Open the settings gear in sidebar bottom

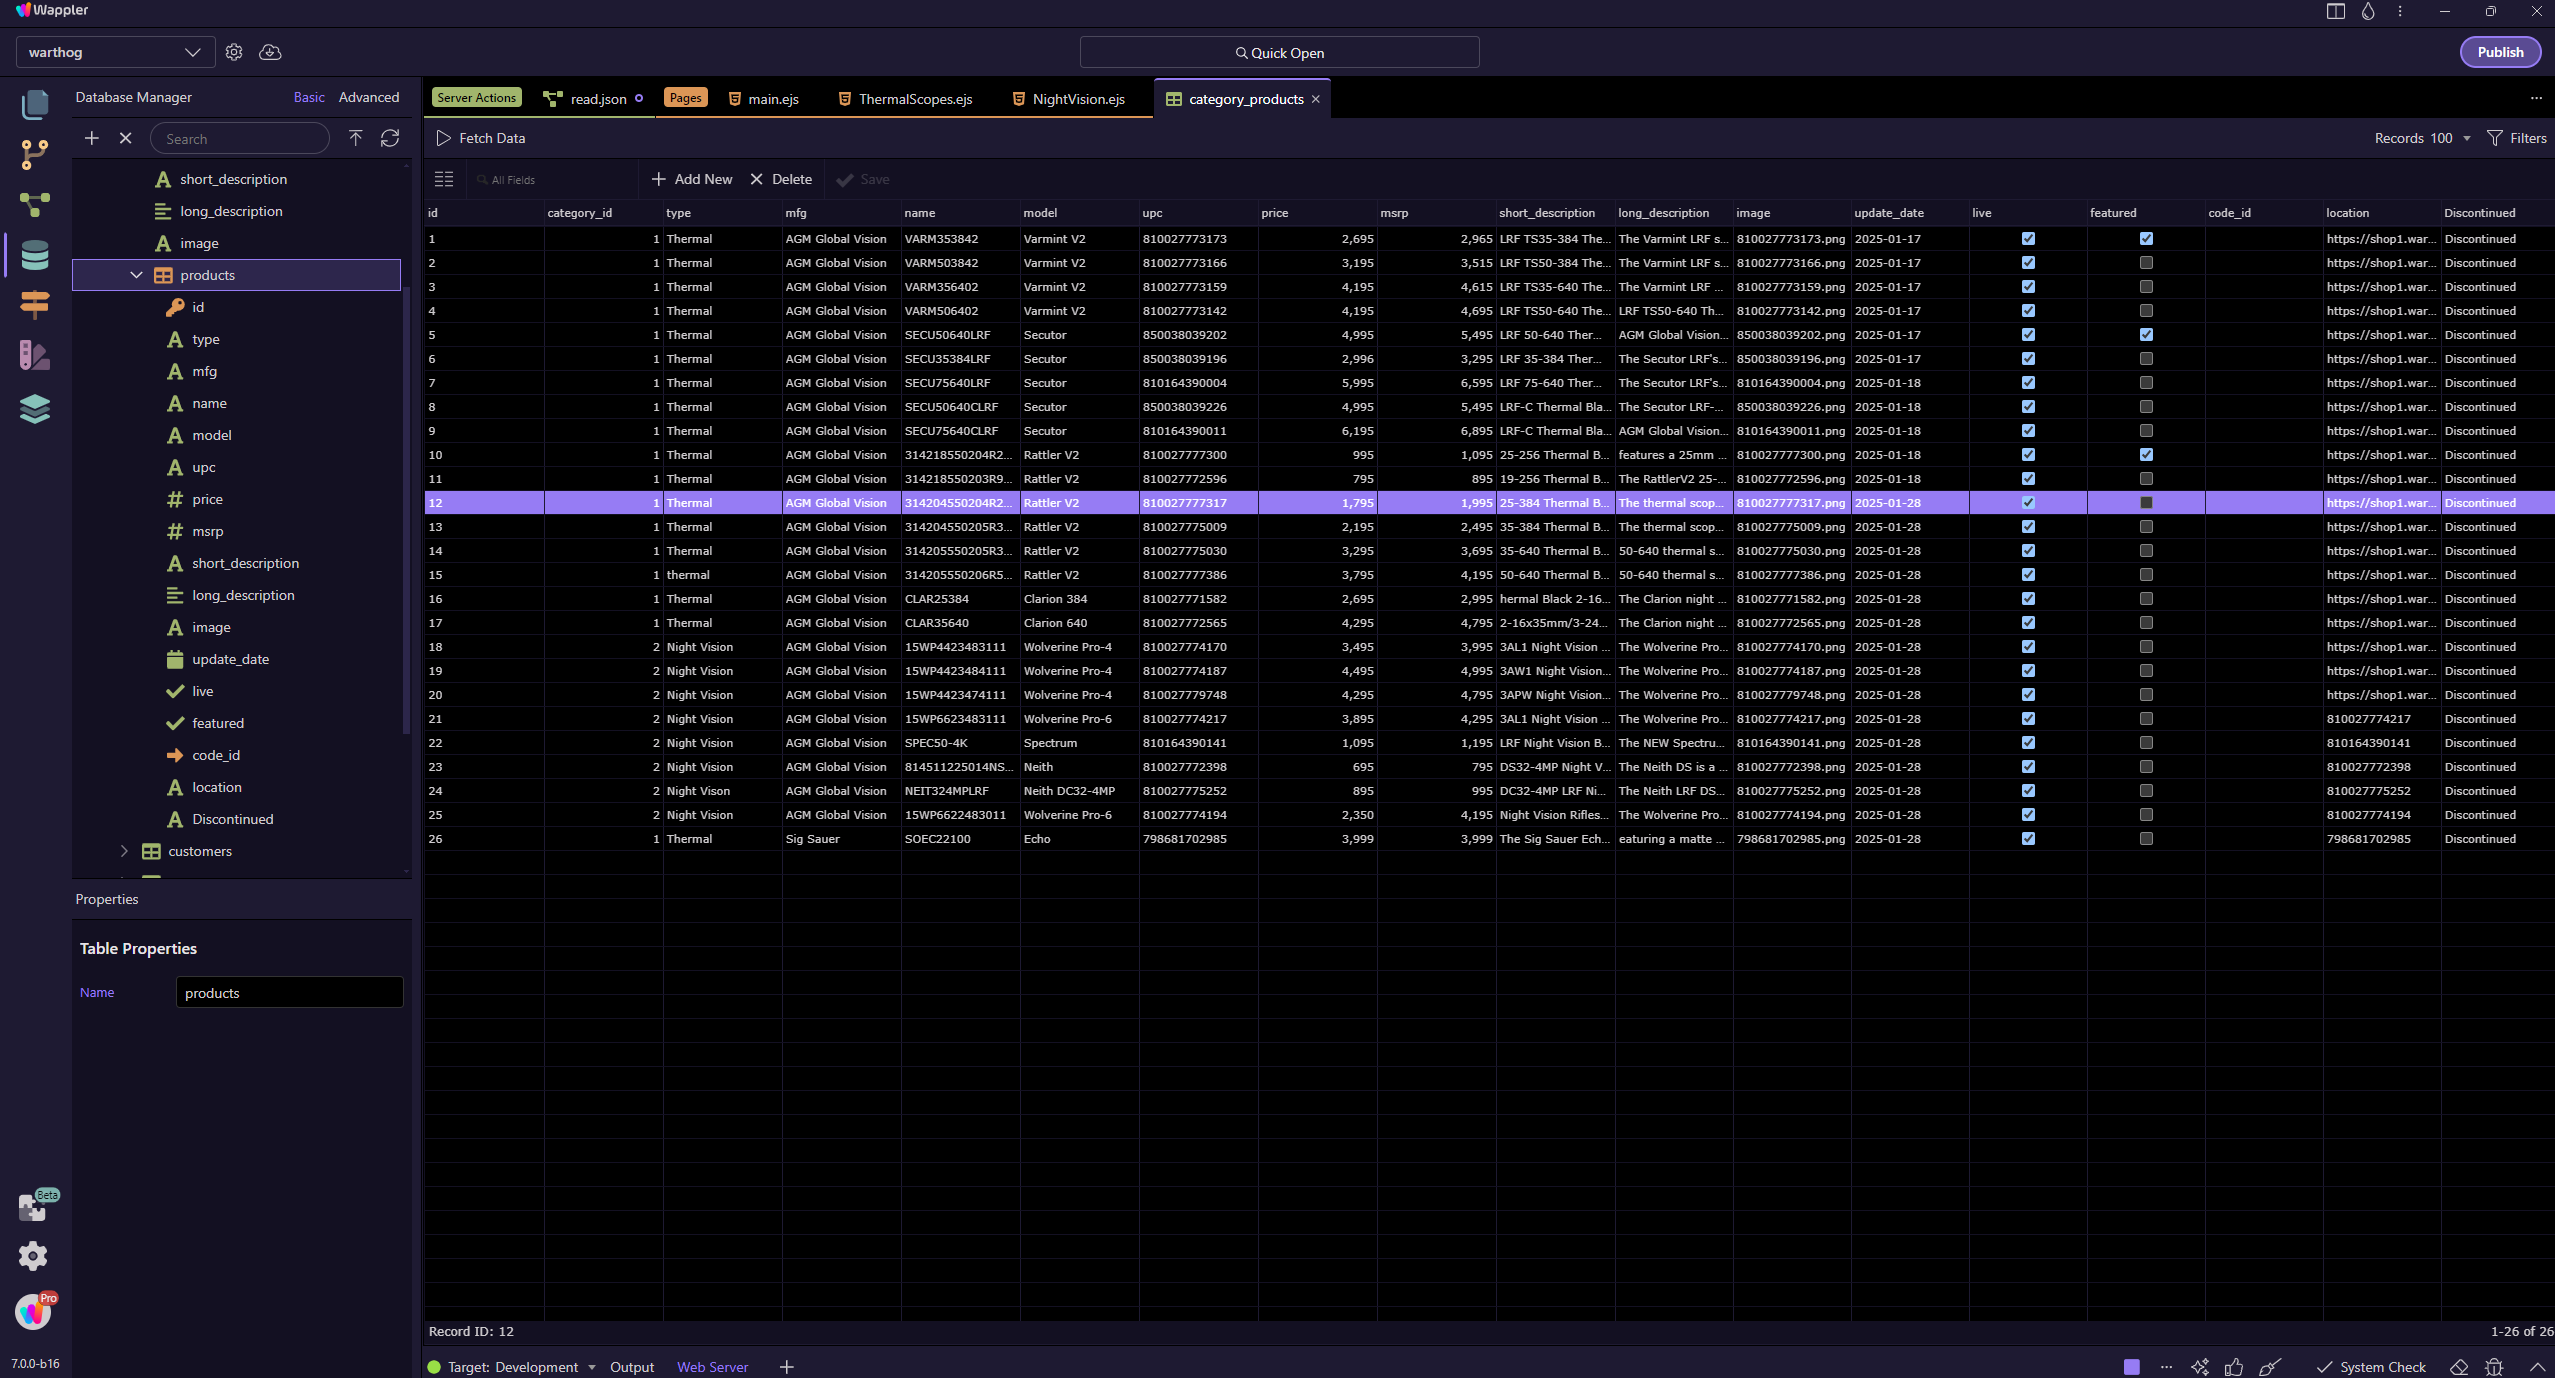(x=33, y=1257)
